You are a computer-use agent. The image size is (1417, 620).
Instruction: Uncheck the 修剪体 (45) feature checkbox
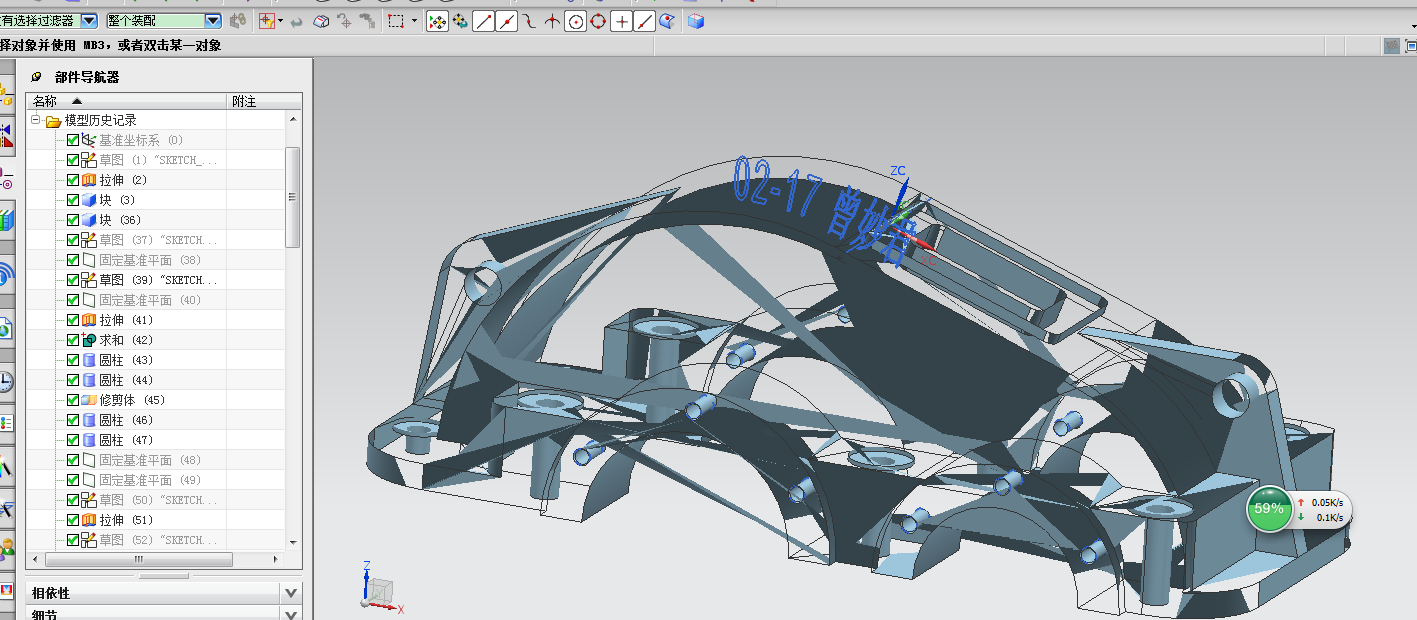73,400
